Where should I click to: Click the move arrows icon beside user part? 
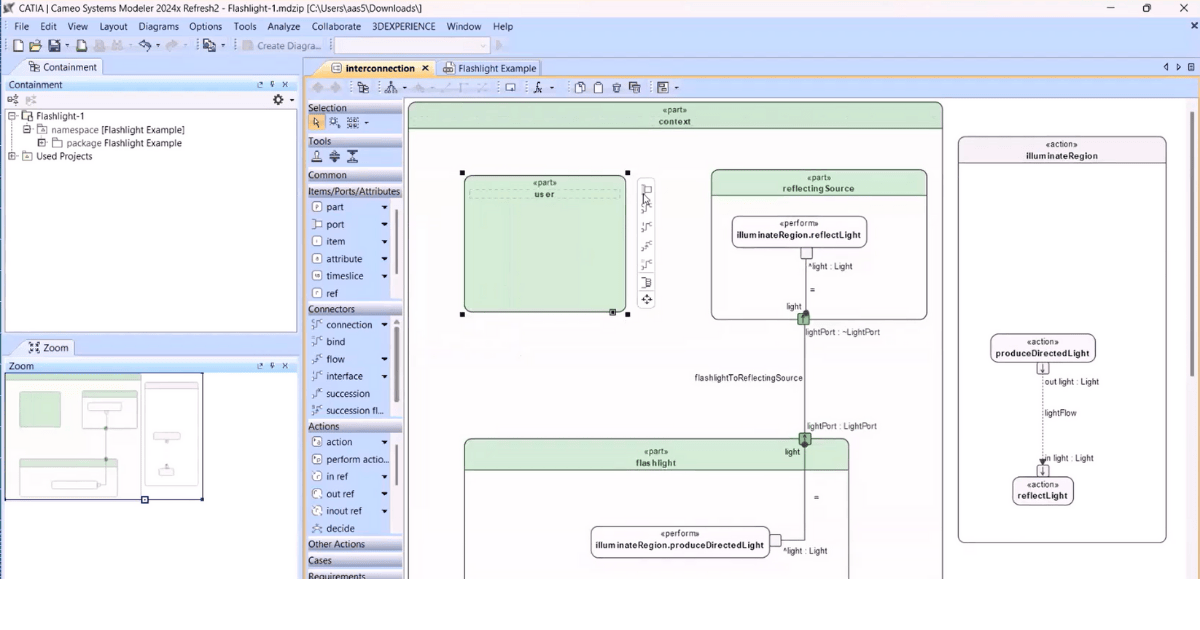(x=646, y=299)
